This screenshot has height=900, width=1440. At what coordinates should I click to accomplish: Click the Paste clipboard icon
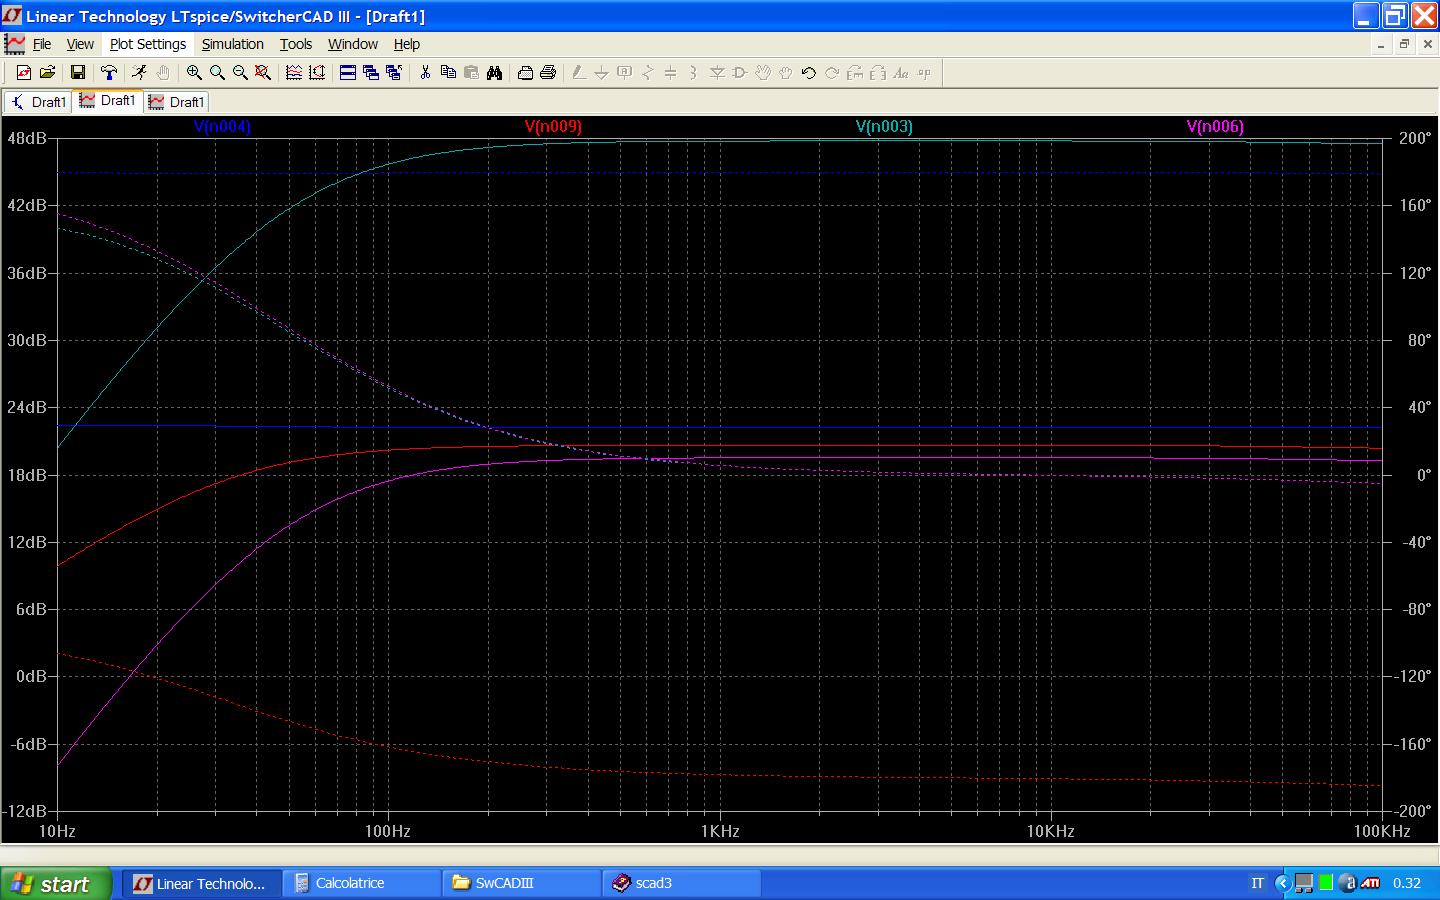[x=471, y=72]
